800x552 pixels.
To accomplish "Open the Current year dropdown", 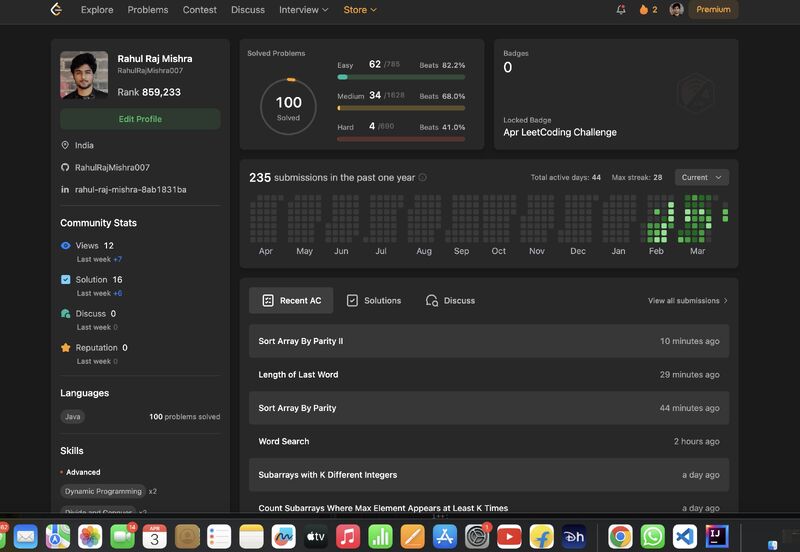I will pos(701,177).
